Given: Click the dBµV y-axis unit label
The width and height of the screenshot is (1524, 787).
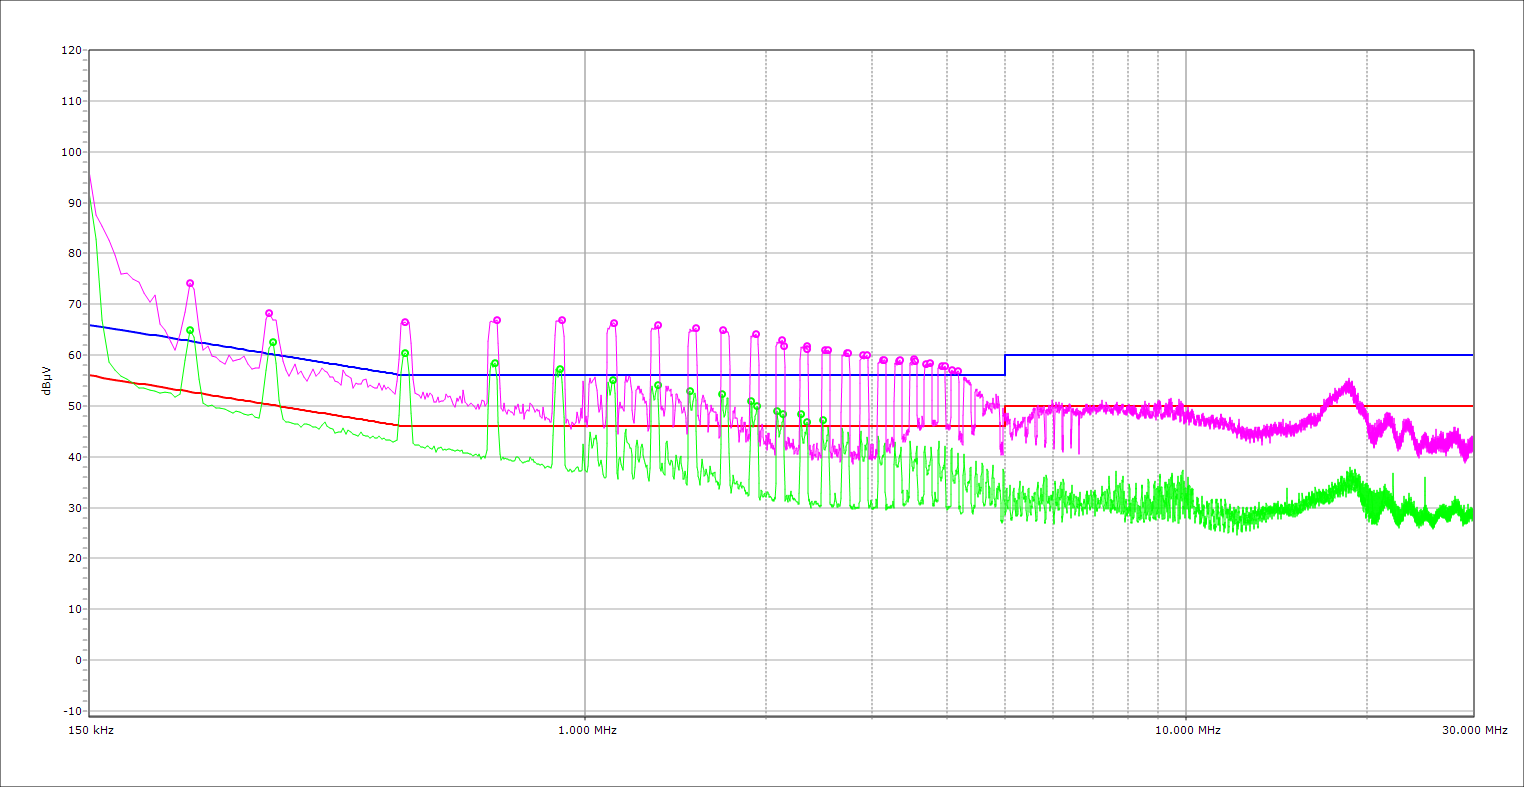Looking at the screenshot, I should coord(47,380).
